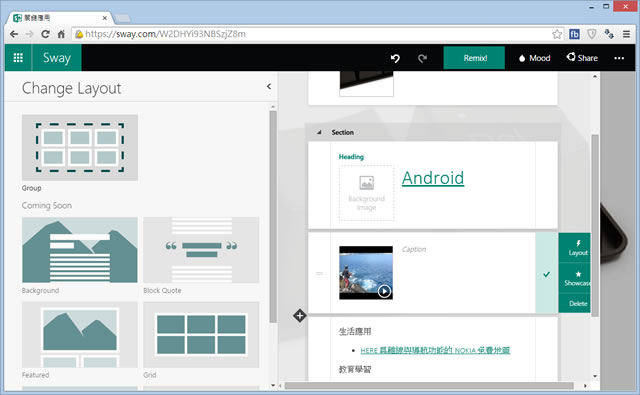The image size is (640, 395).
Task: Click the 教育學習 text
Action: [x=355, y=369]
